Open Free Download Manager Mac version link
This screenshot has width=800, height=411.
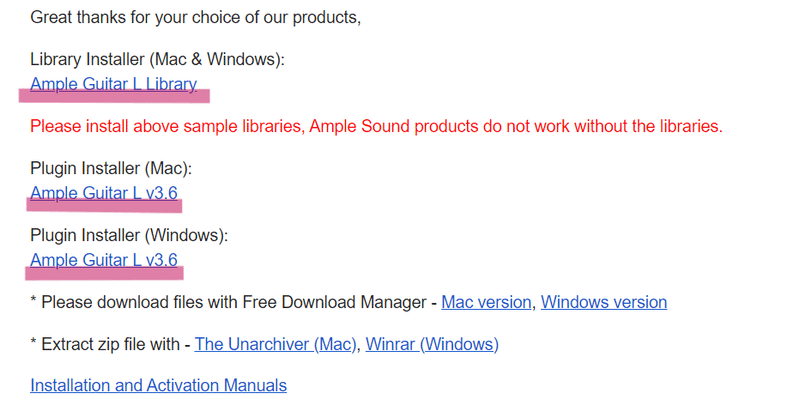[486, 302]
